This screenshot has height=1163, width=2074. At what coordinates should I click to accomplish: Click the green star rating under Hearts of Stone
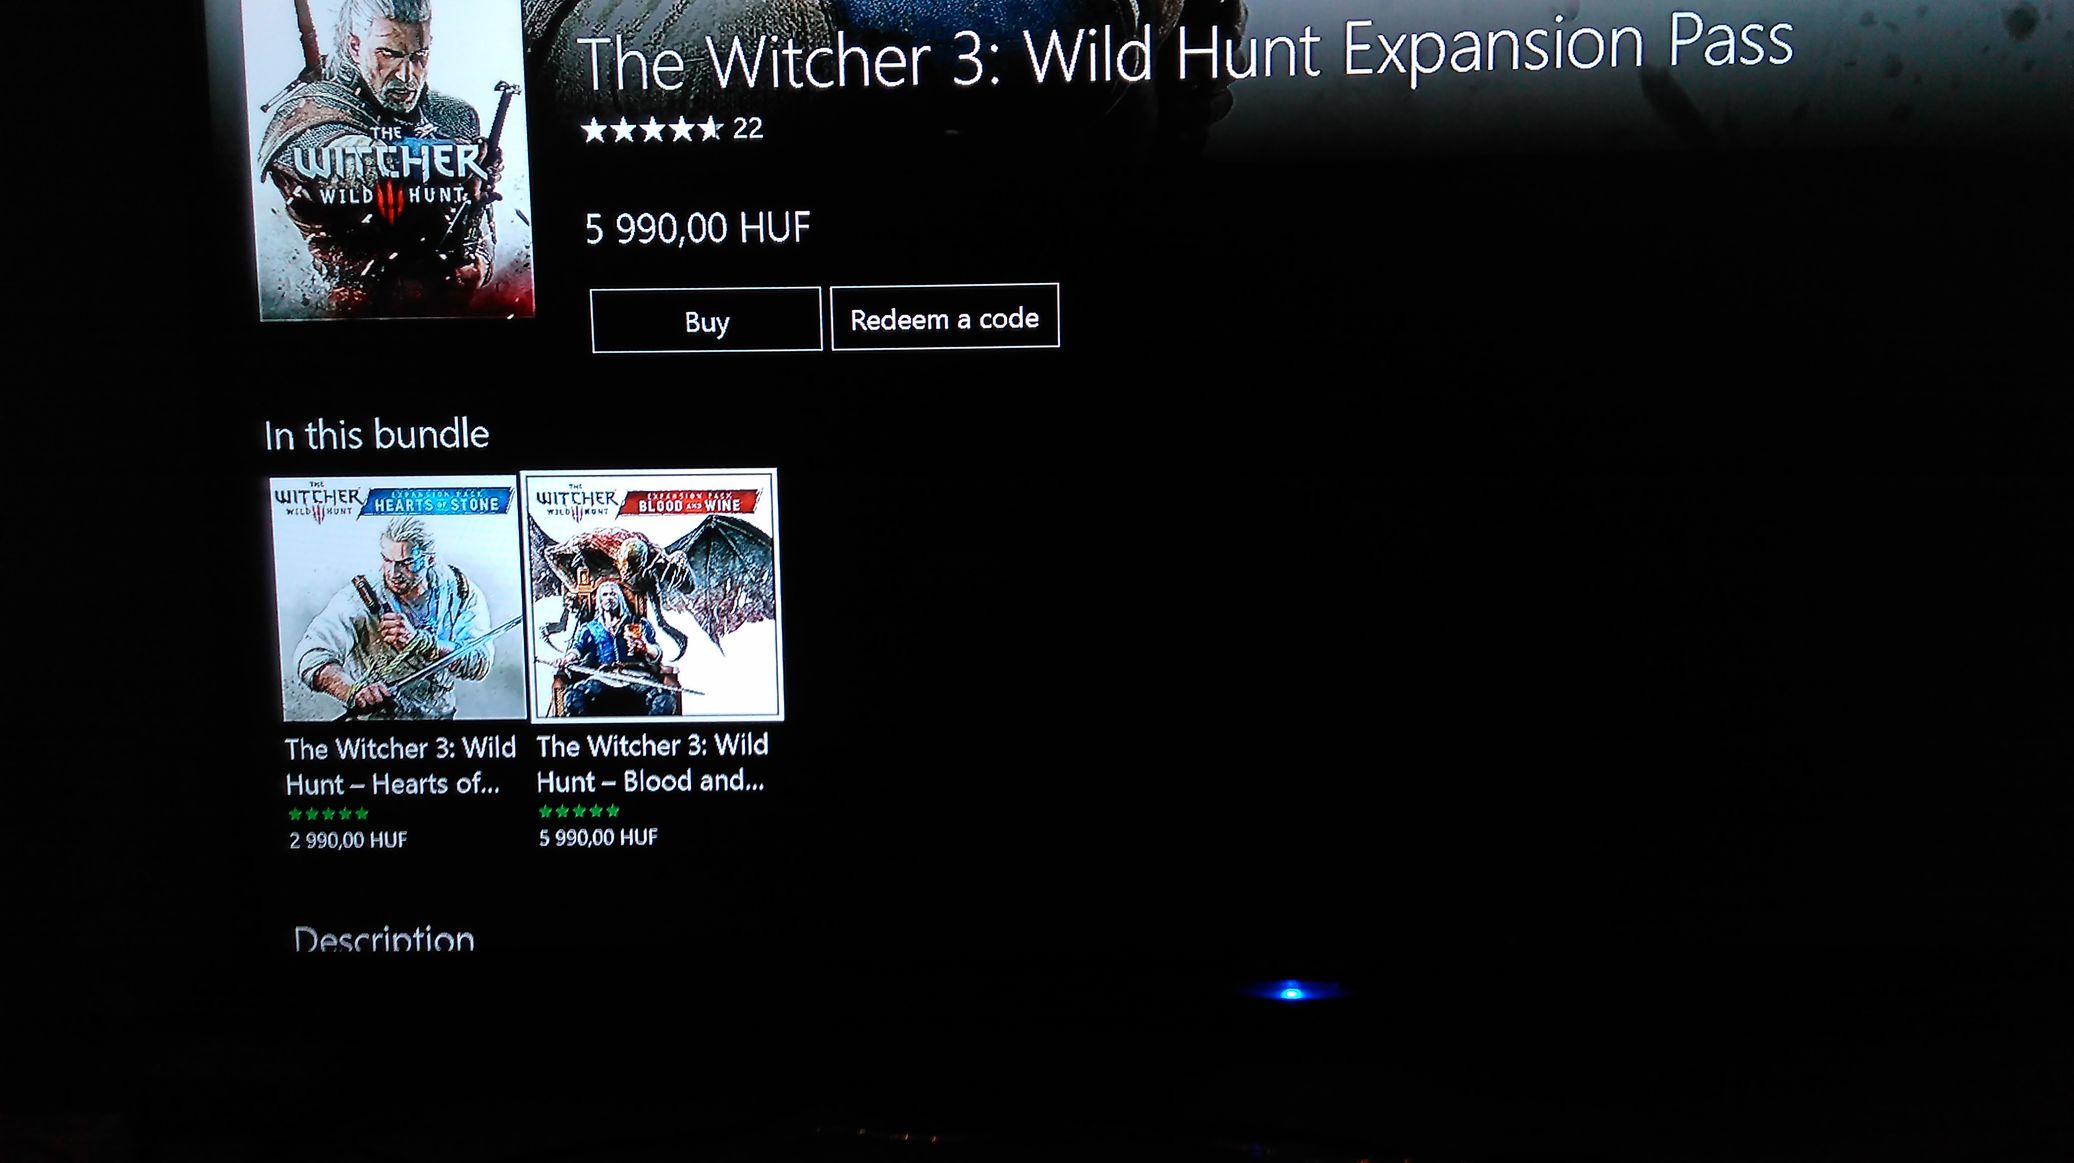329,814
